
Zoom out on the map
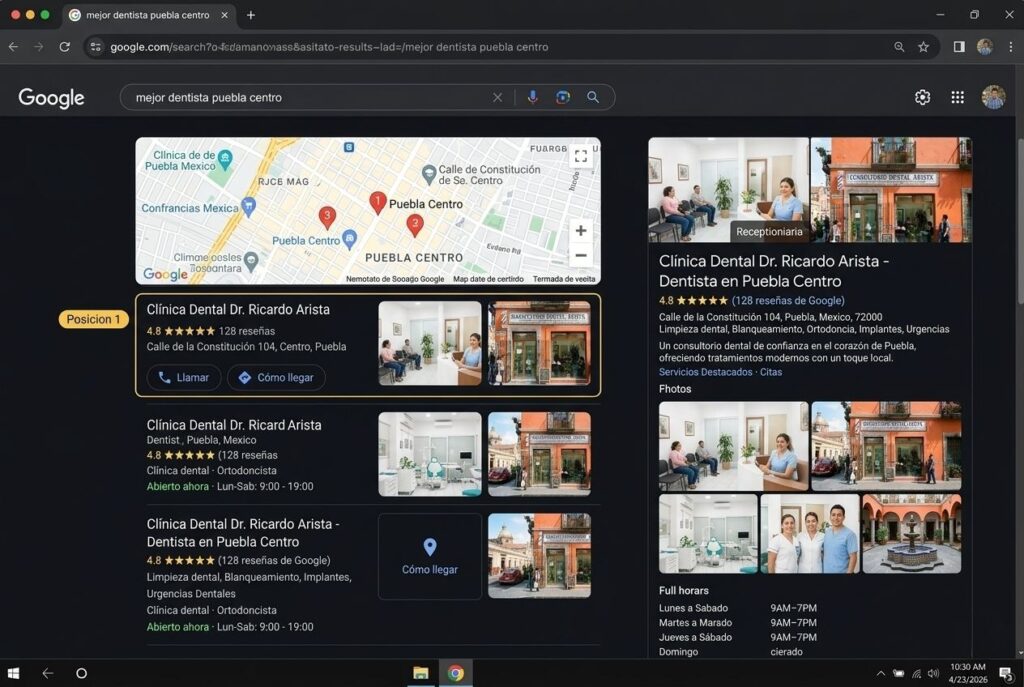[580, 256]
